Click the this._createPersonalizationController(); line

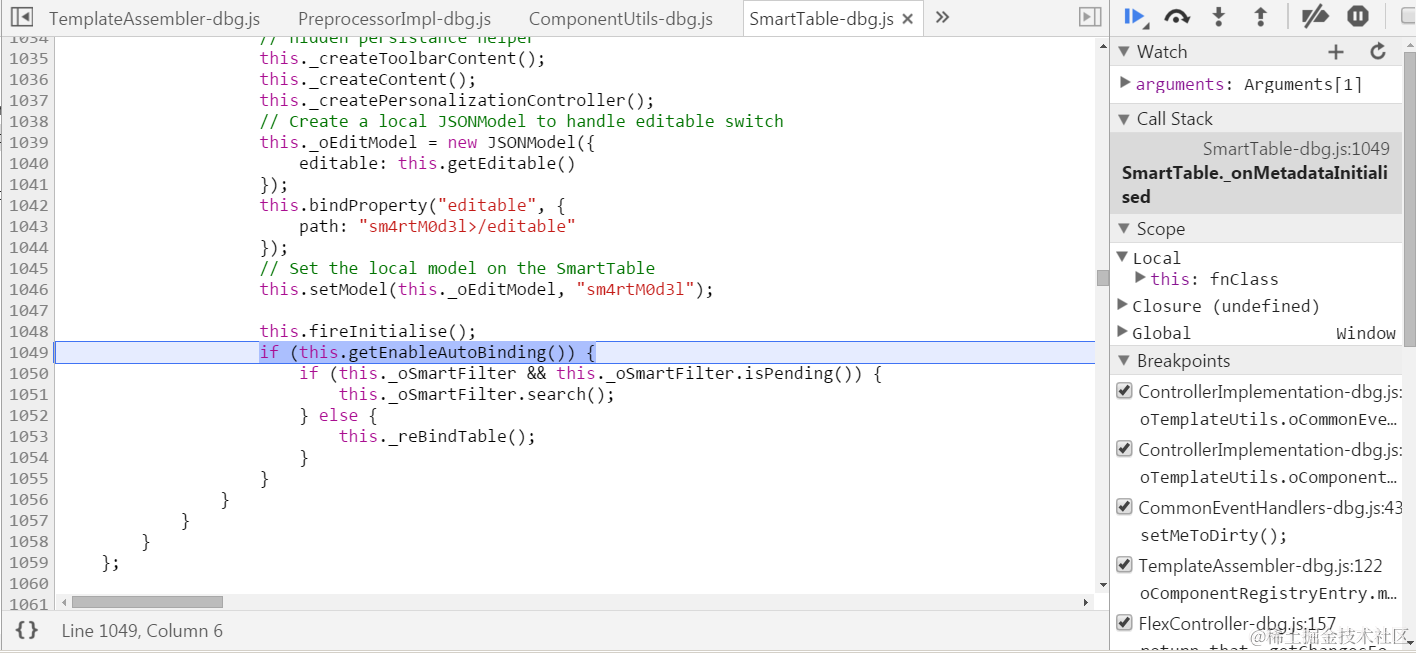click(x=457, y=100)
